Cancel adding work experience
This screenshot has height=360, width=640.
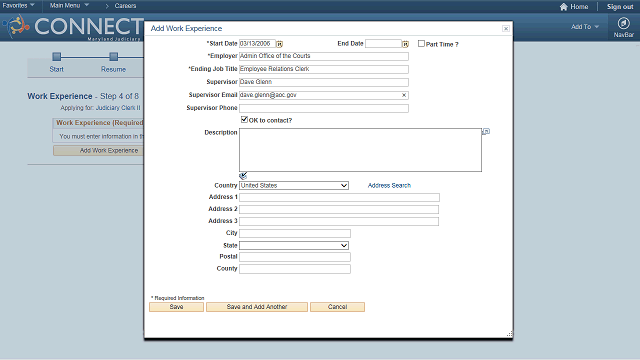pyautogui.click(x=338, y=307)
